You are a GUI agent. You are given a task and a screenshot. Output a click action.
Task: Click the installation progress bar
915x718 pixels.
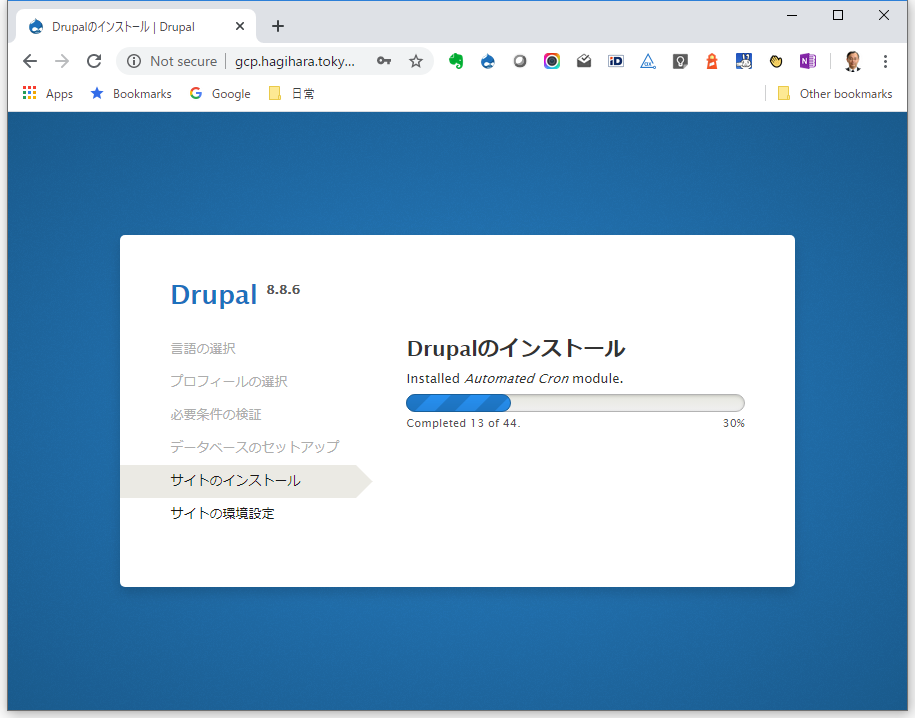(x=575, y=403)
